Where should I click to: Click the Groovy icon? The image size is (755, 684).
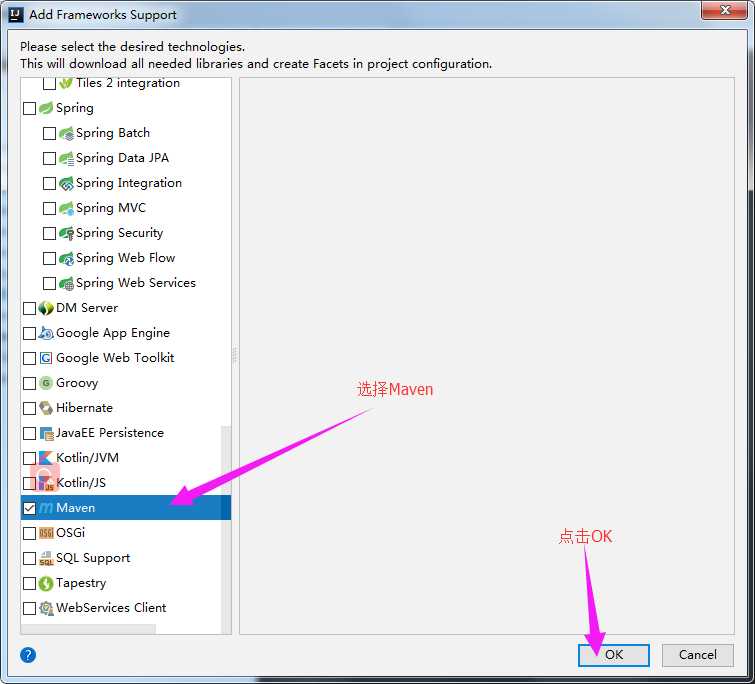coord(46,383)
